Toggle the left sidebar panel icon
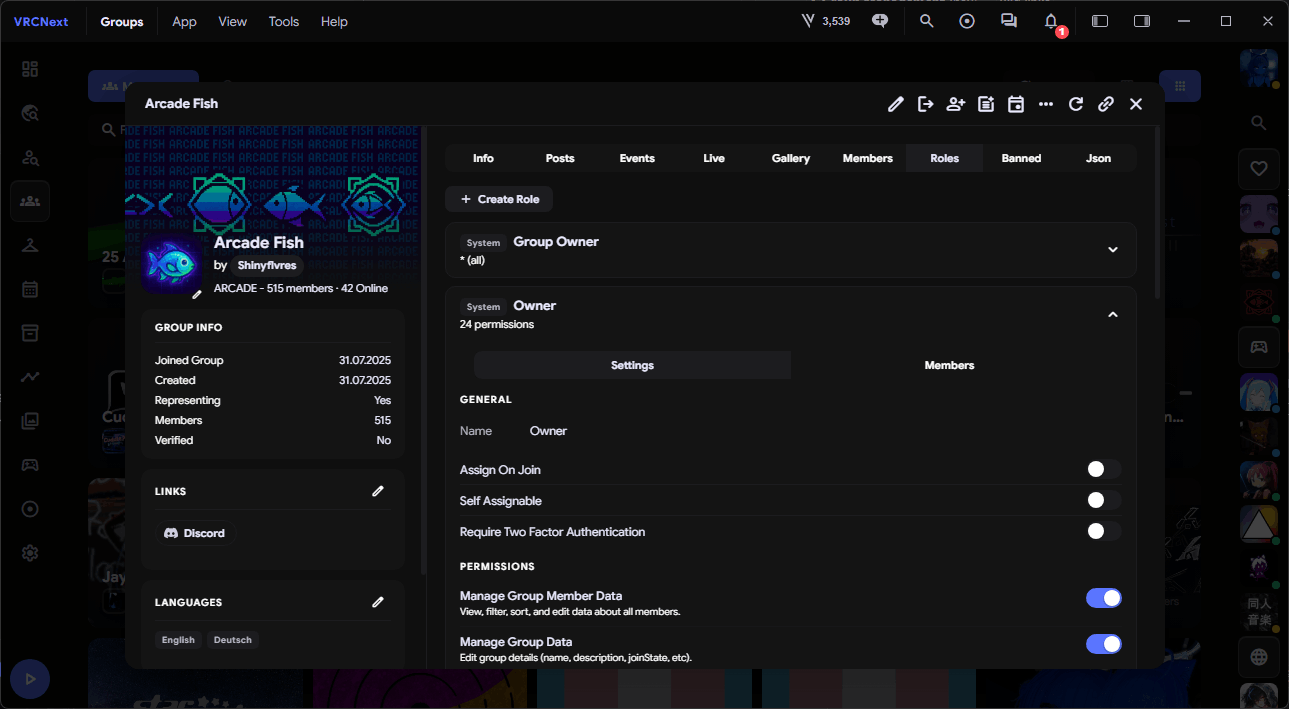Image resolution: width=1289 pixels, height=709 pixels. coord(1100,21)
